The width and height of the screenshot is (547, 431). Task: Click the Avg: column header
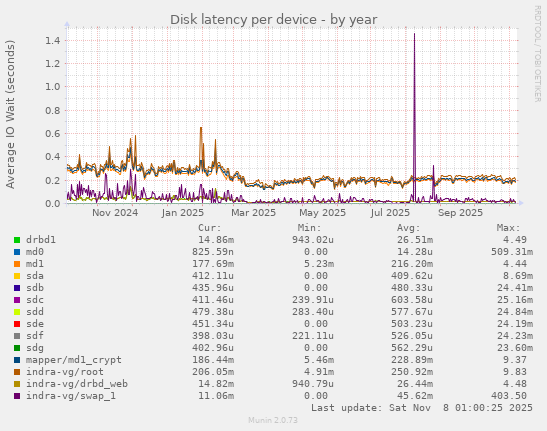[x=409, y=228]
